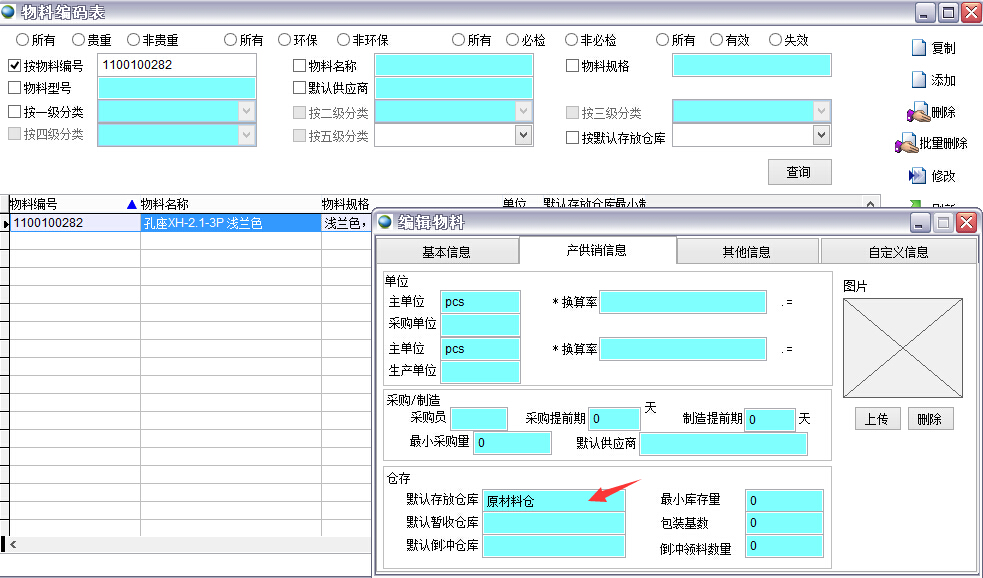The width and height of the screenshot is (983, 578).
Task: Select the 失效 radio button
Action: 775,40
